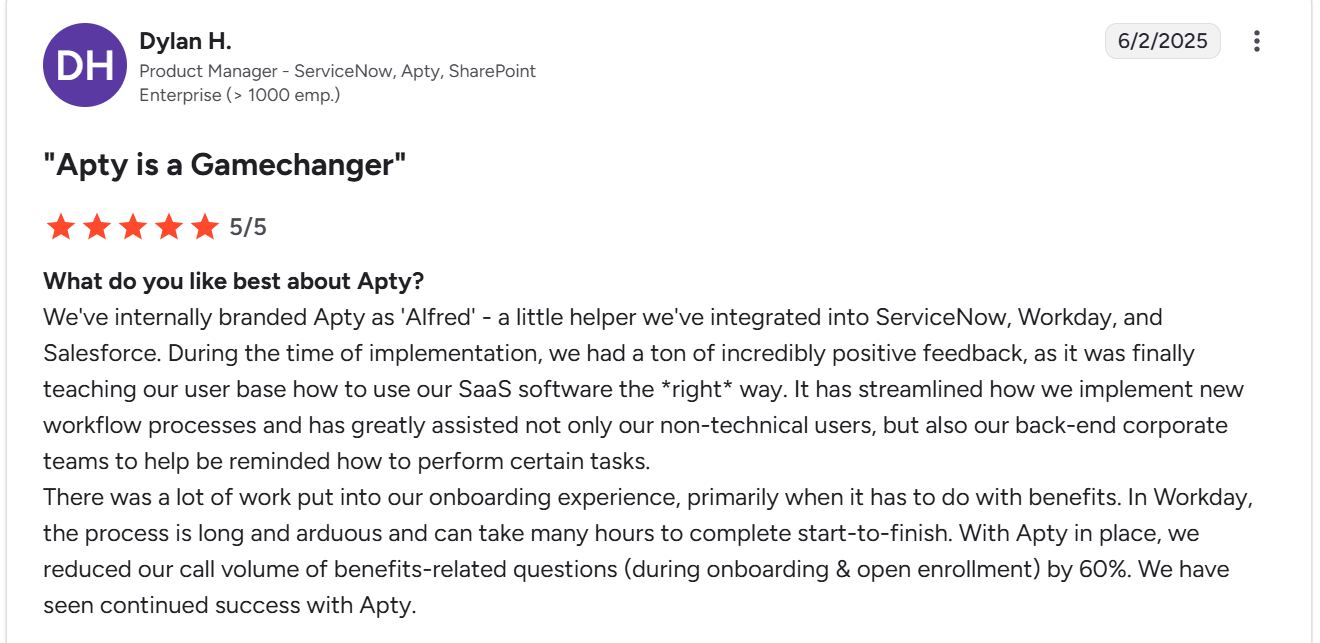Open Dylan H.'s reviewer profile
The height and width of the screenshot is (643, 1320).
tap(185, 41)
